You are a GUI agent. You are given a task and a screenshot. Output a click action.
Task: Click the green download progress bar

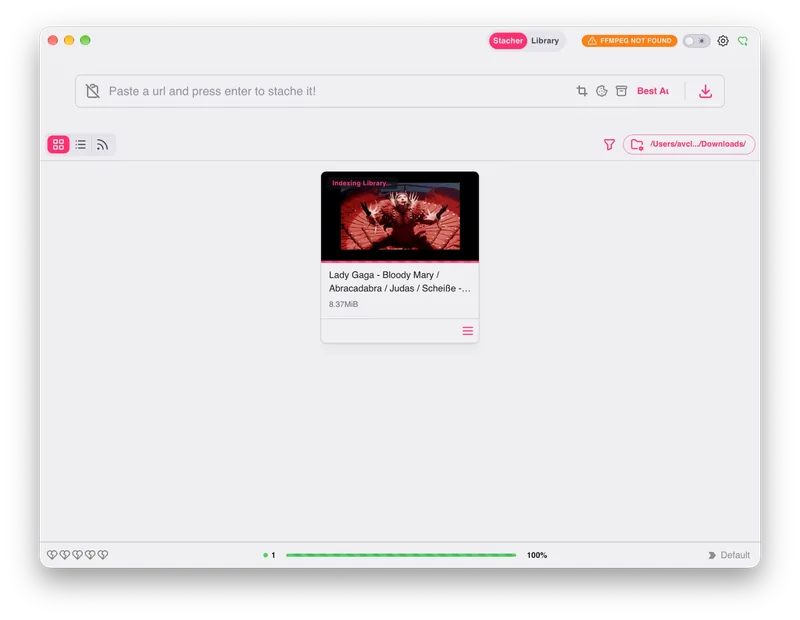(401, 555)
